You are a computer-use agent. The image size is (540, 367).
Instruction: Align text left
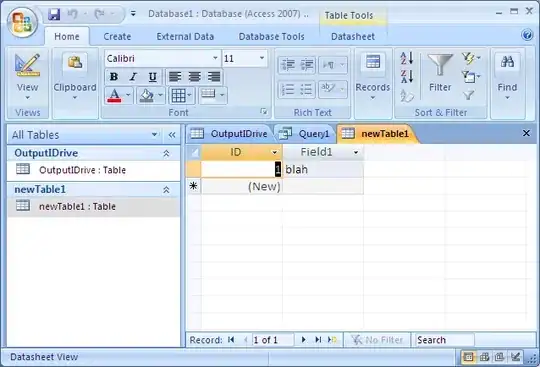[x=175, y=77]
